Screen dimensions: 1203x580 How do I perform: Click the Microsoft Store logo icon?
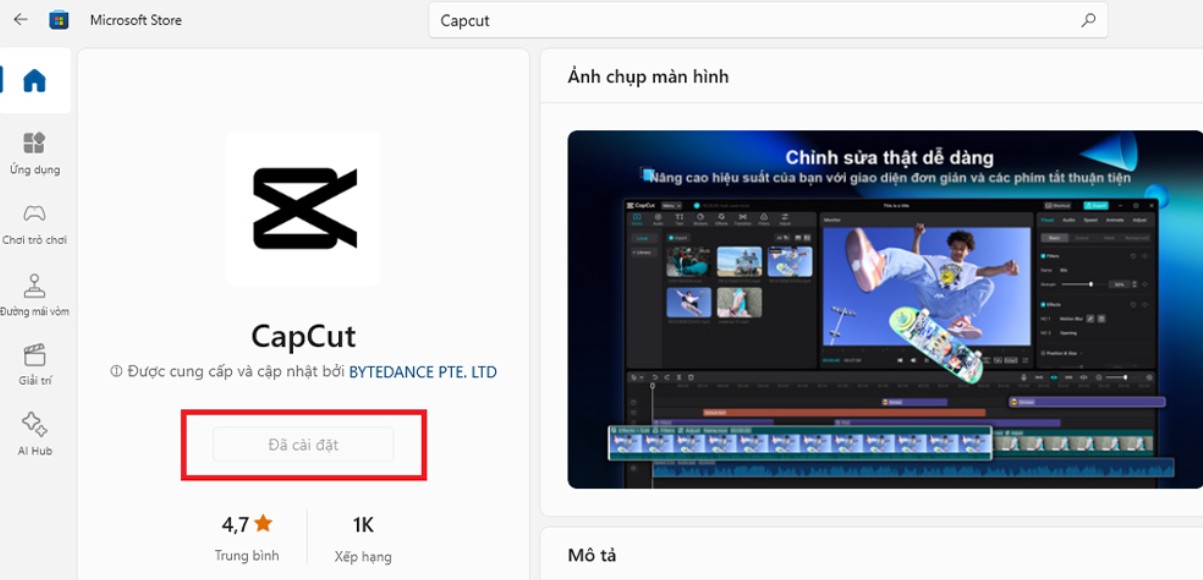click(59, 20)
